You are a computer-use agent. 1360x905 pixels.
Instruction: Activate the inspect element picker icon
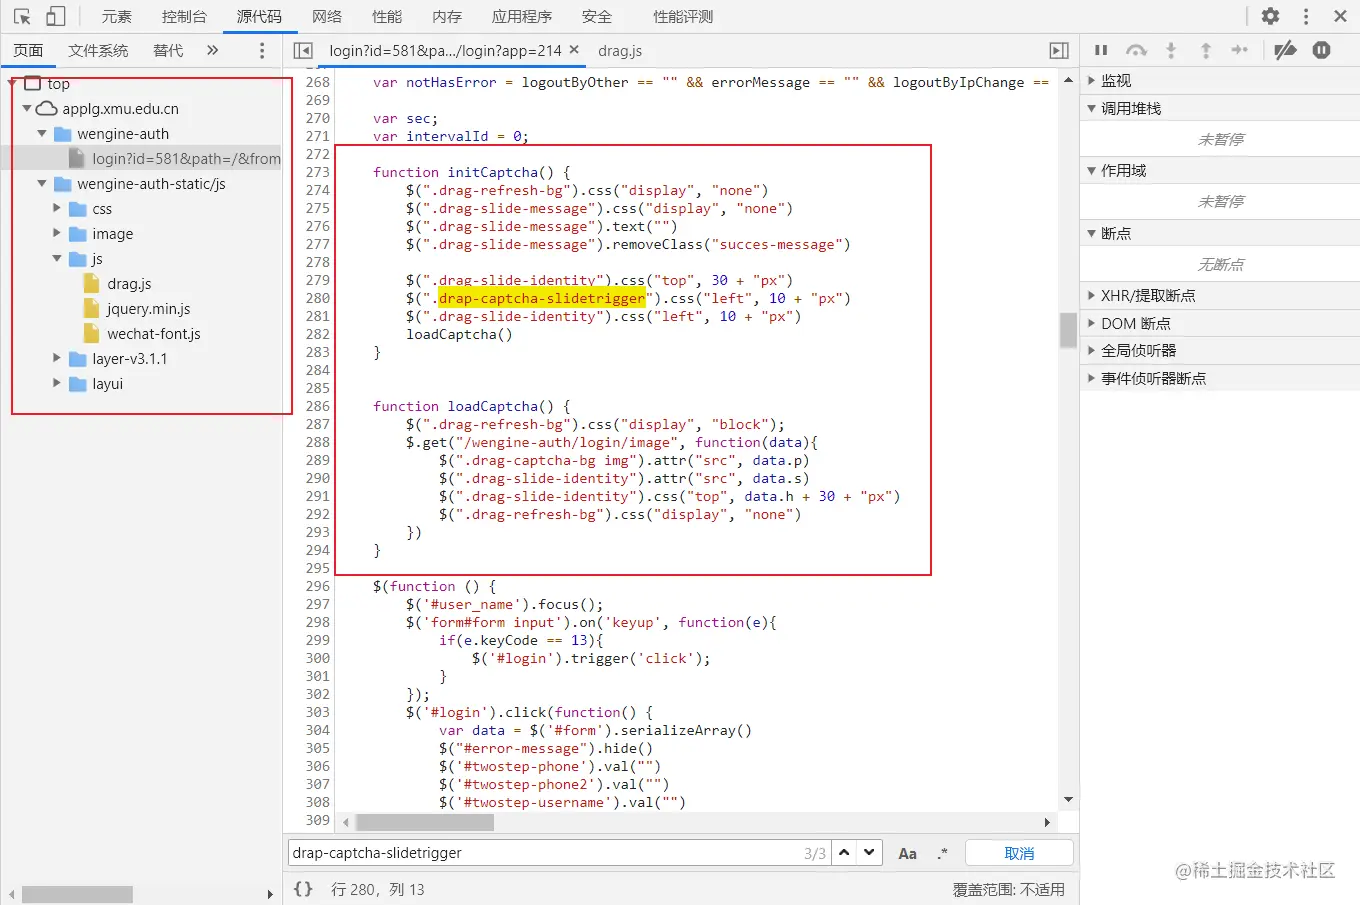[22, 17]
